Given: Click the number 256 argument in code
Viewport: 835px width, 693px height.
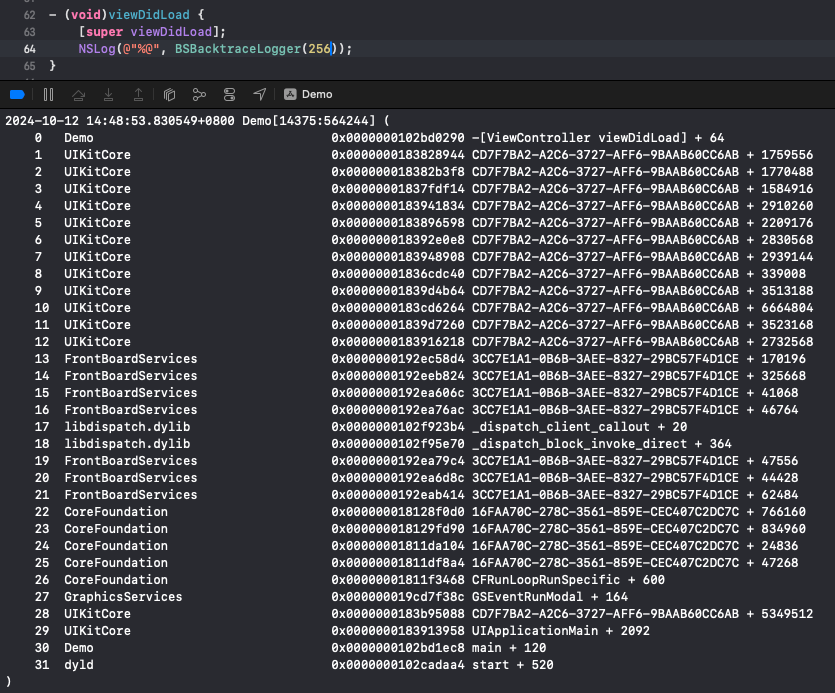Looking at the screenshot, I should [x=320, y=49].
